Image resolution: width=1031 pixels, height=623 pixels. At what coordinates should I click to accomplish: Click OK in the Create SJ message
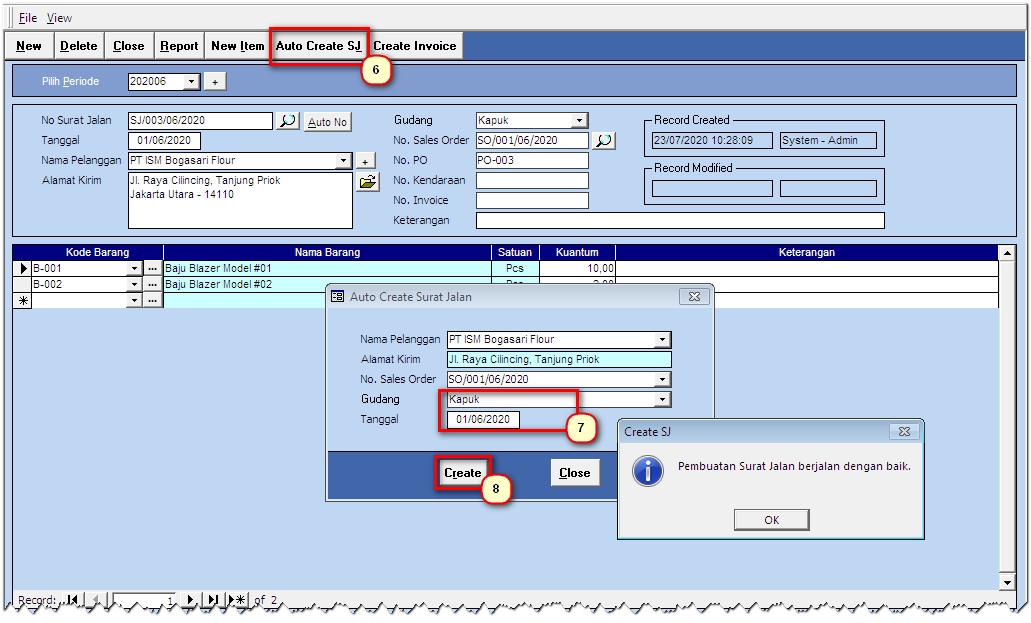pos(771,520)
